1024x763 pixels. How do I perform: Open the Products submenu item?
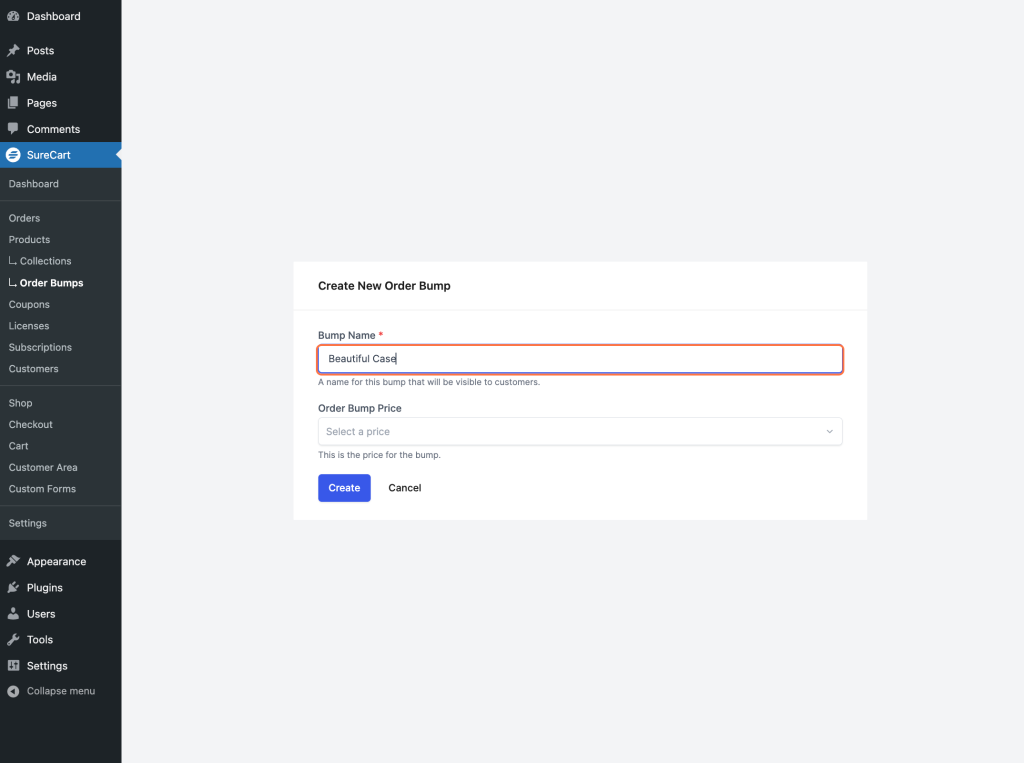point(29,240)
